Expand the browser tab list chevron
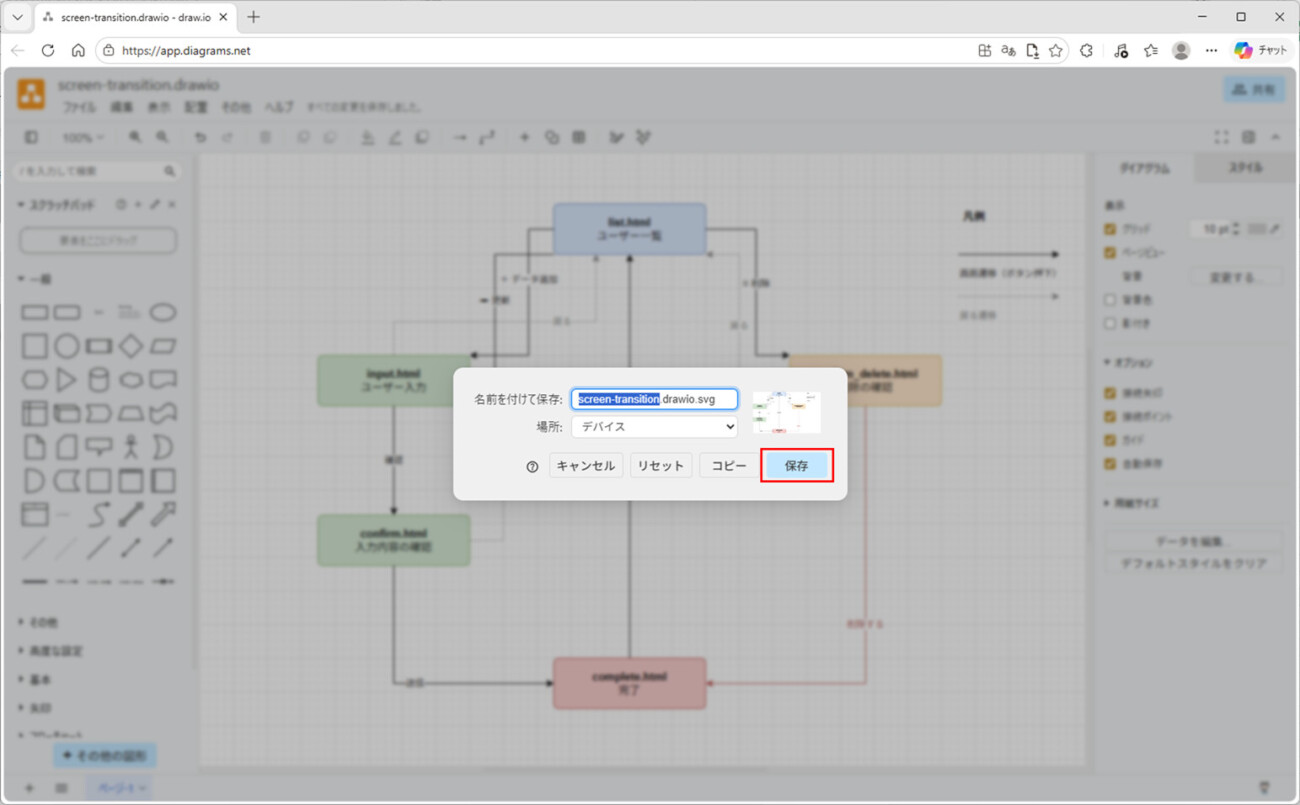This screenshot has width=1300, height=805. click(x=17, y=17)
